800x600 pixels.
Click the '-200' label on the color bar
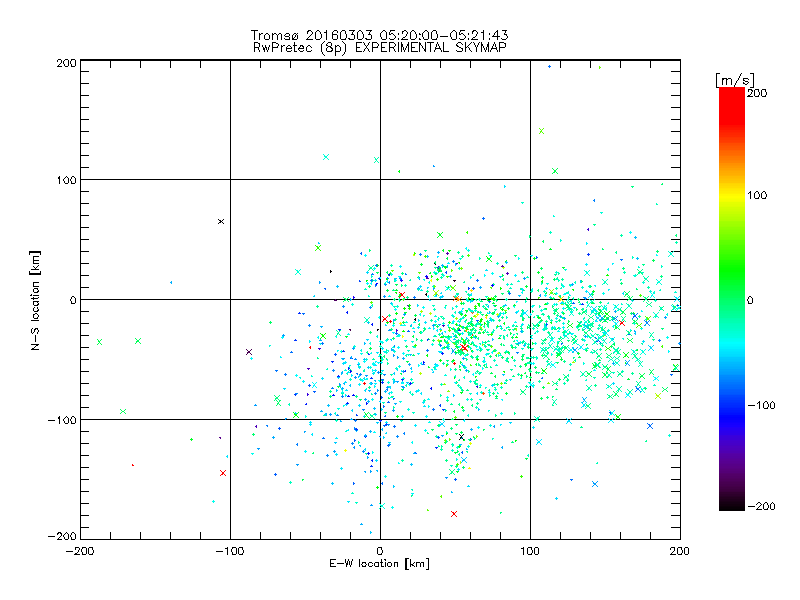(762, 506)
